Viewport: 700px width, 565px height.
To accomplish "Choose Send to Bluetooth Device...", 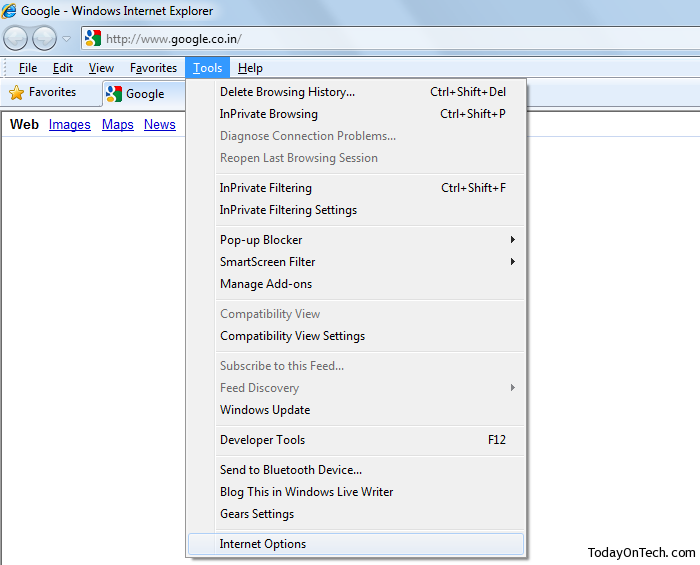I will pos(356,470).
